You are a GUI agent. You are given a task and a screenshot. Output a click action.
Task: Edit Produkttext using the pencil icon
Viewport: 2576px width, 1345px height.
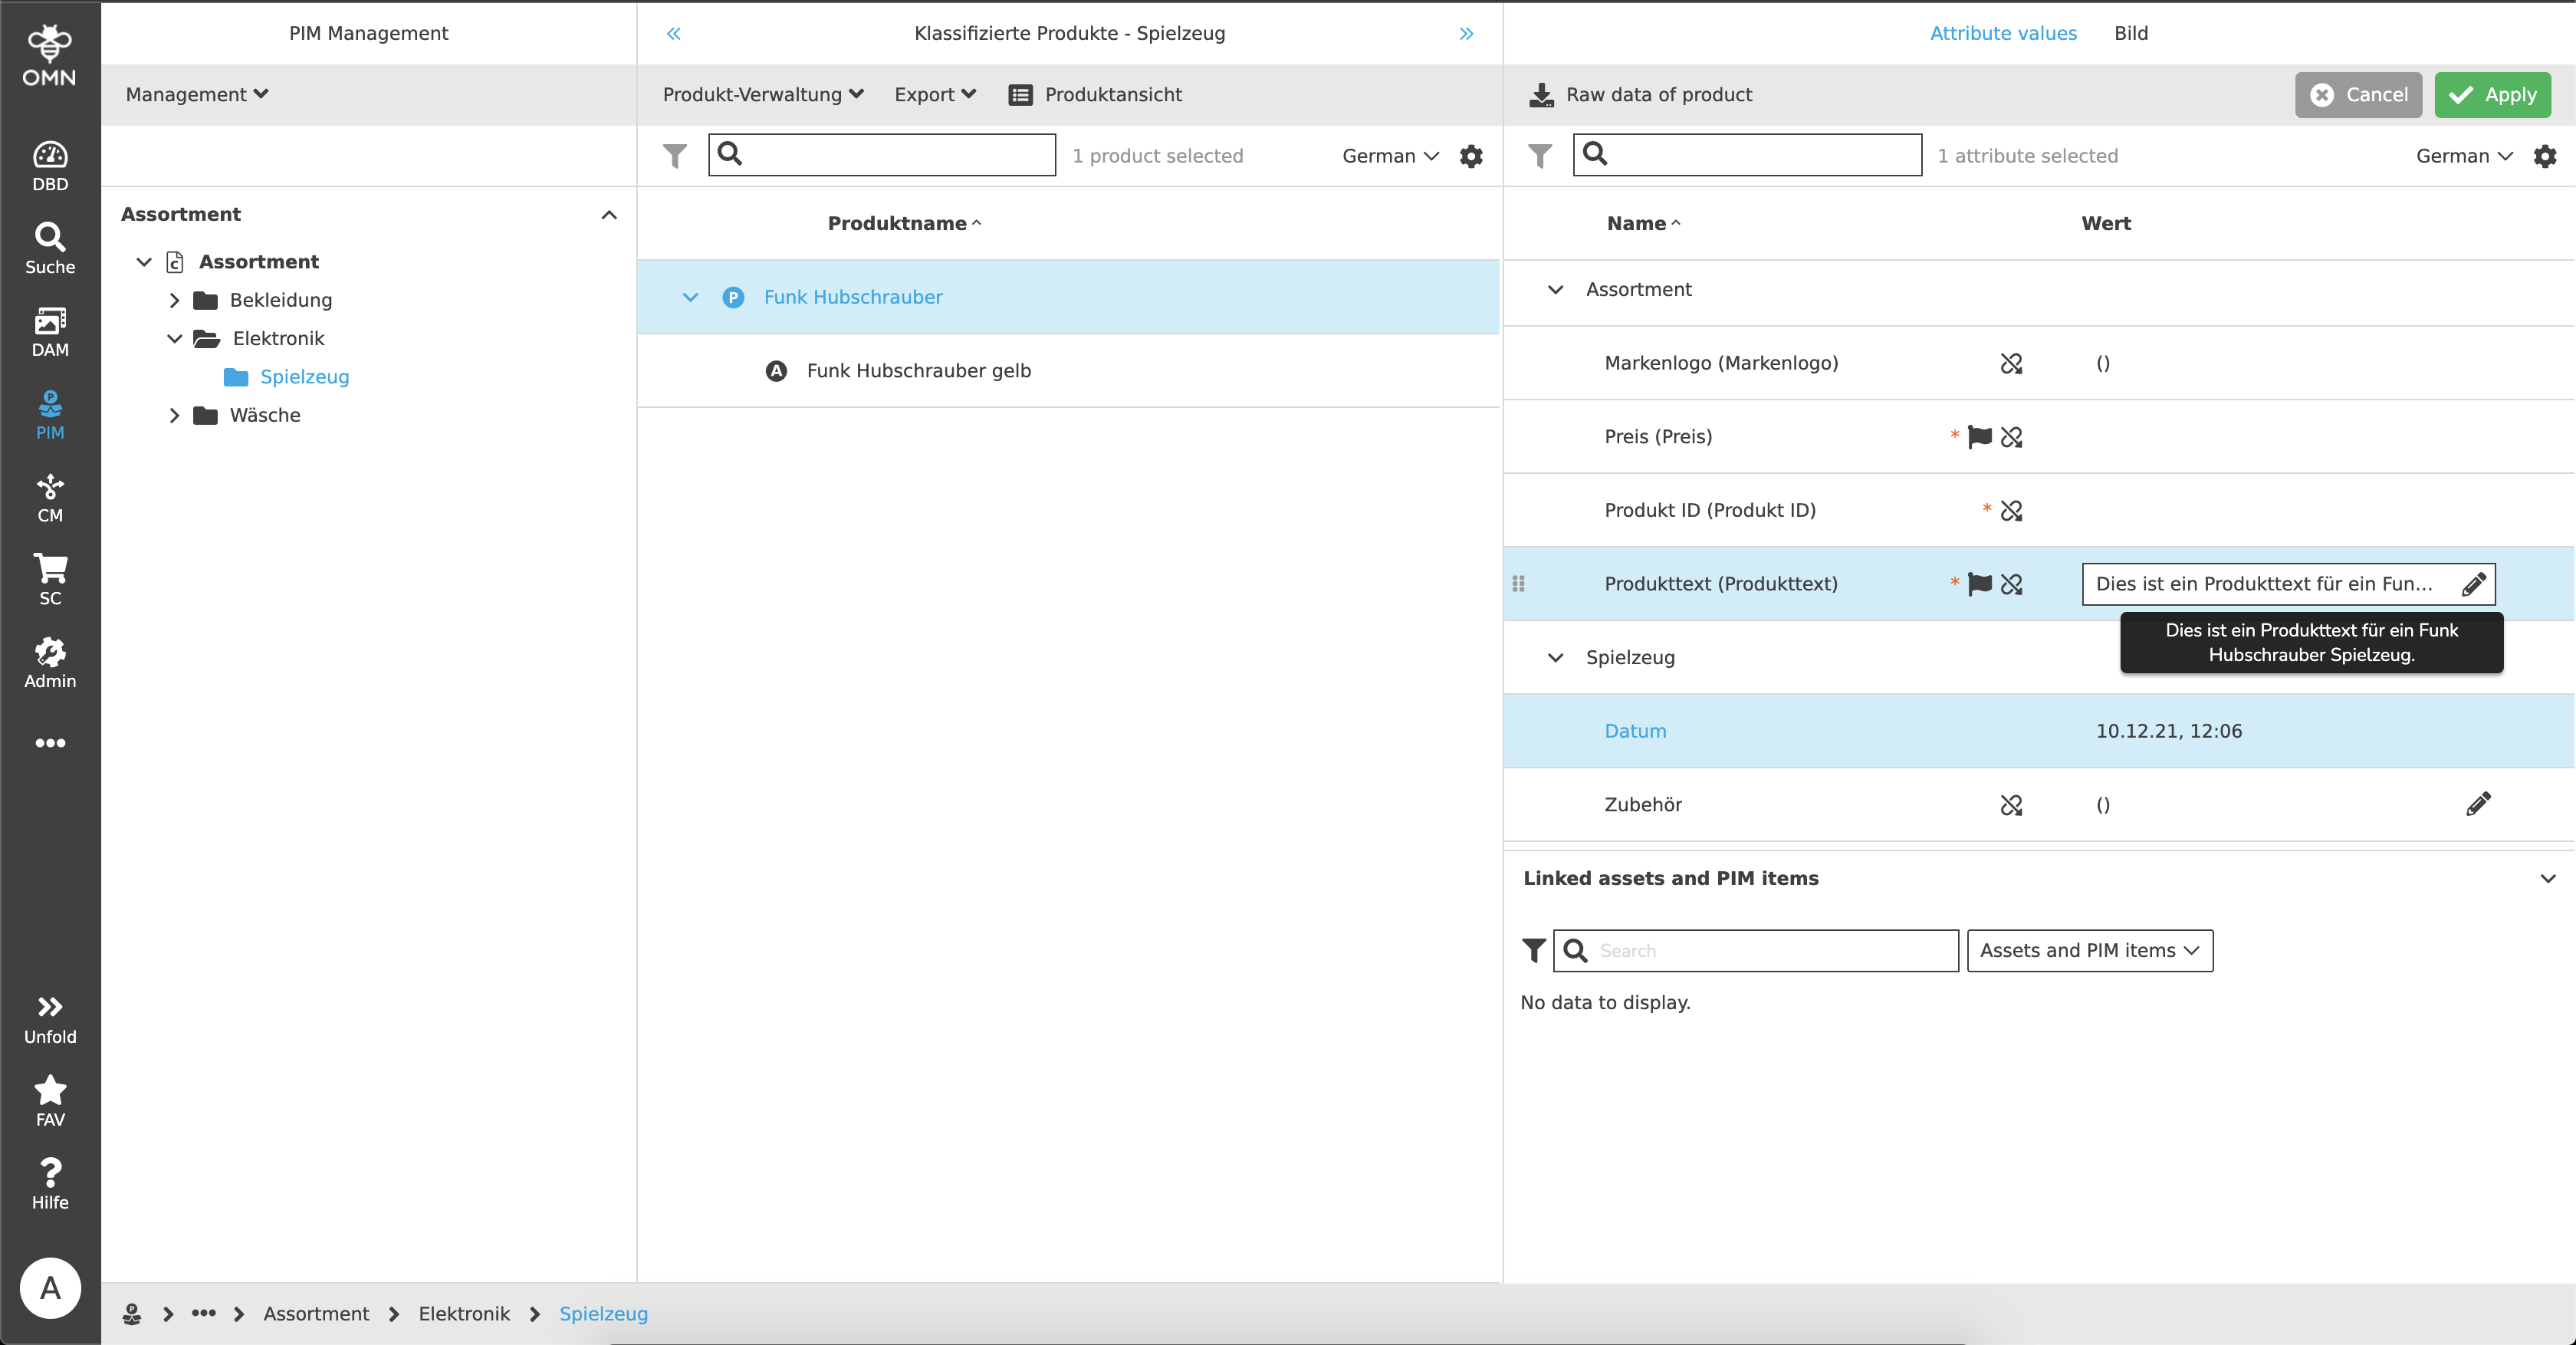(2474, 584)
